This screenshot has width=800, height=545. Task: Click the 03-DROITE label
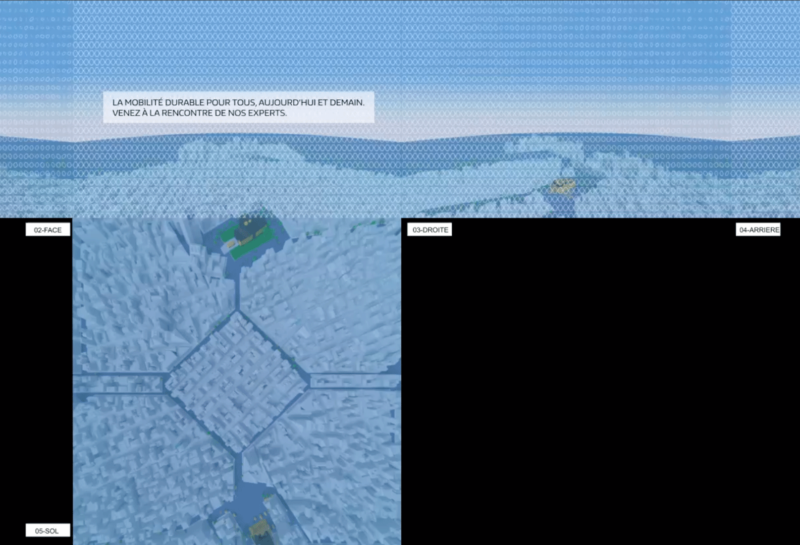430,230
